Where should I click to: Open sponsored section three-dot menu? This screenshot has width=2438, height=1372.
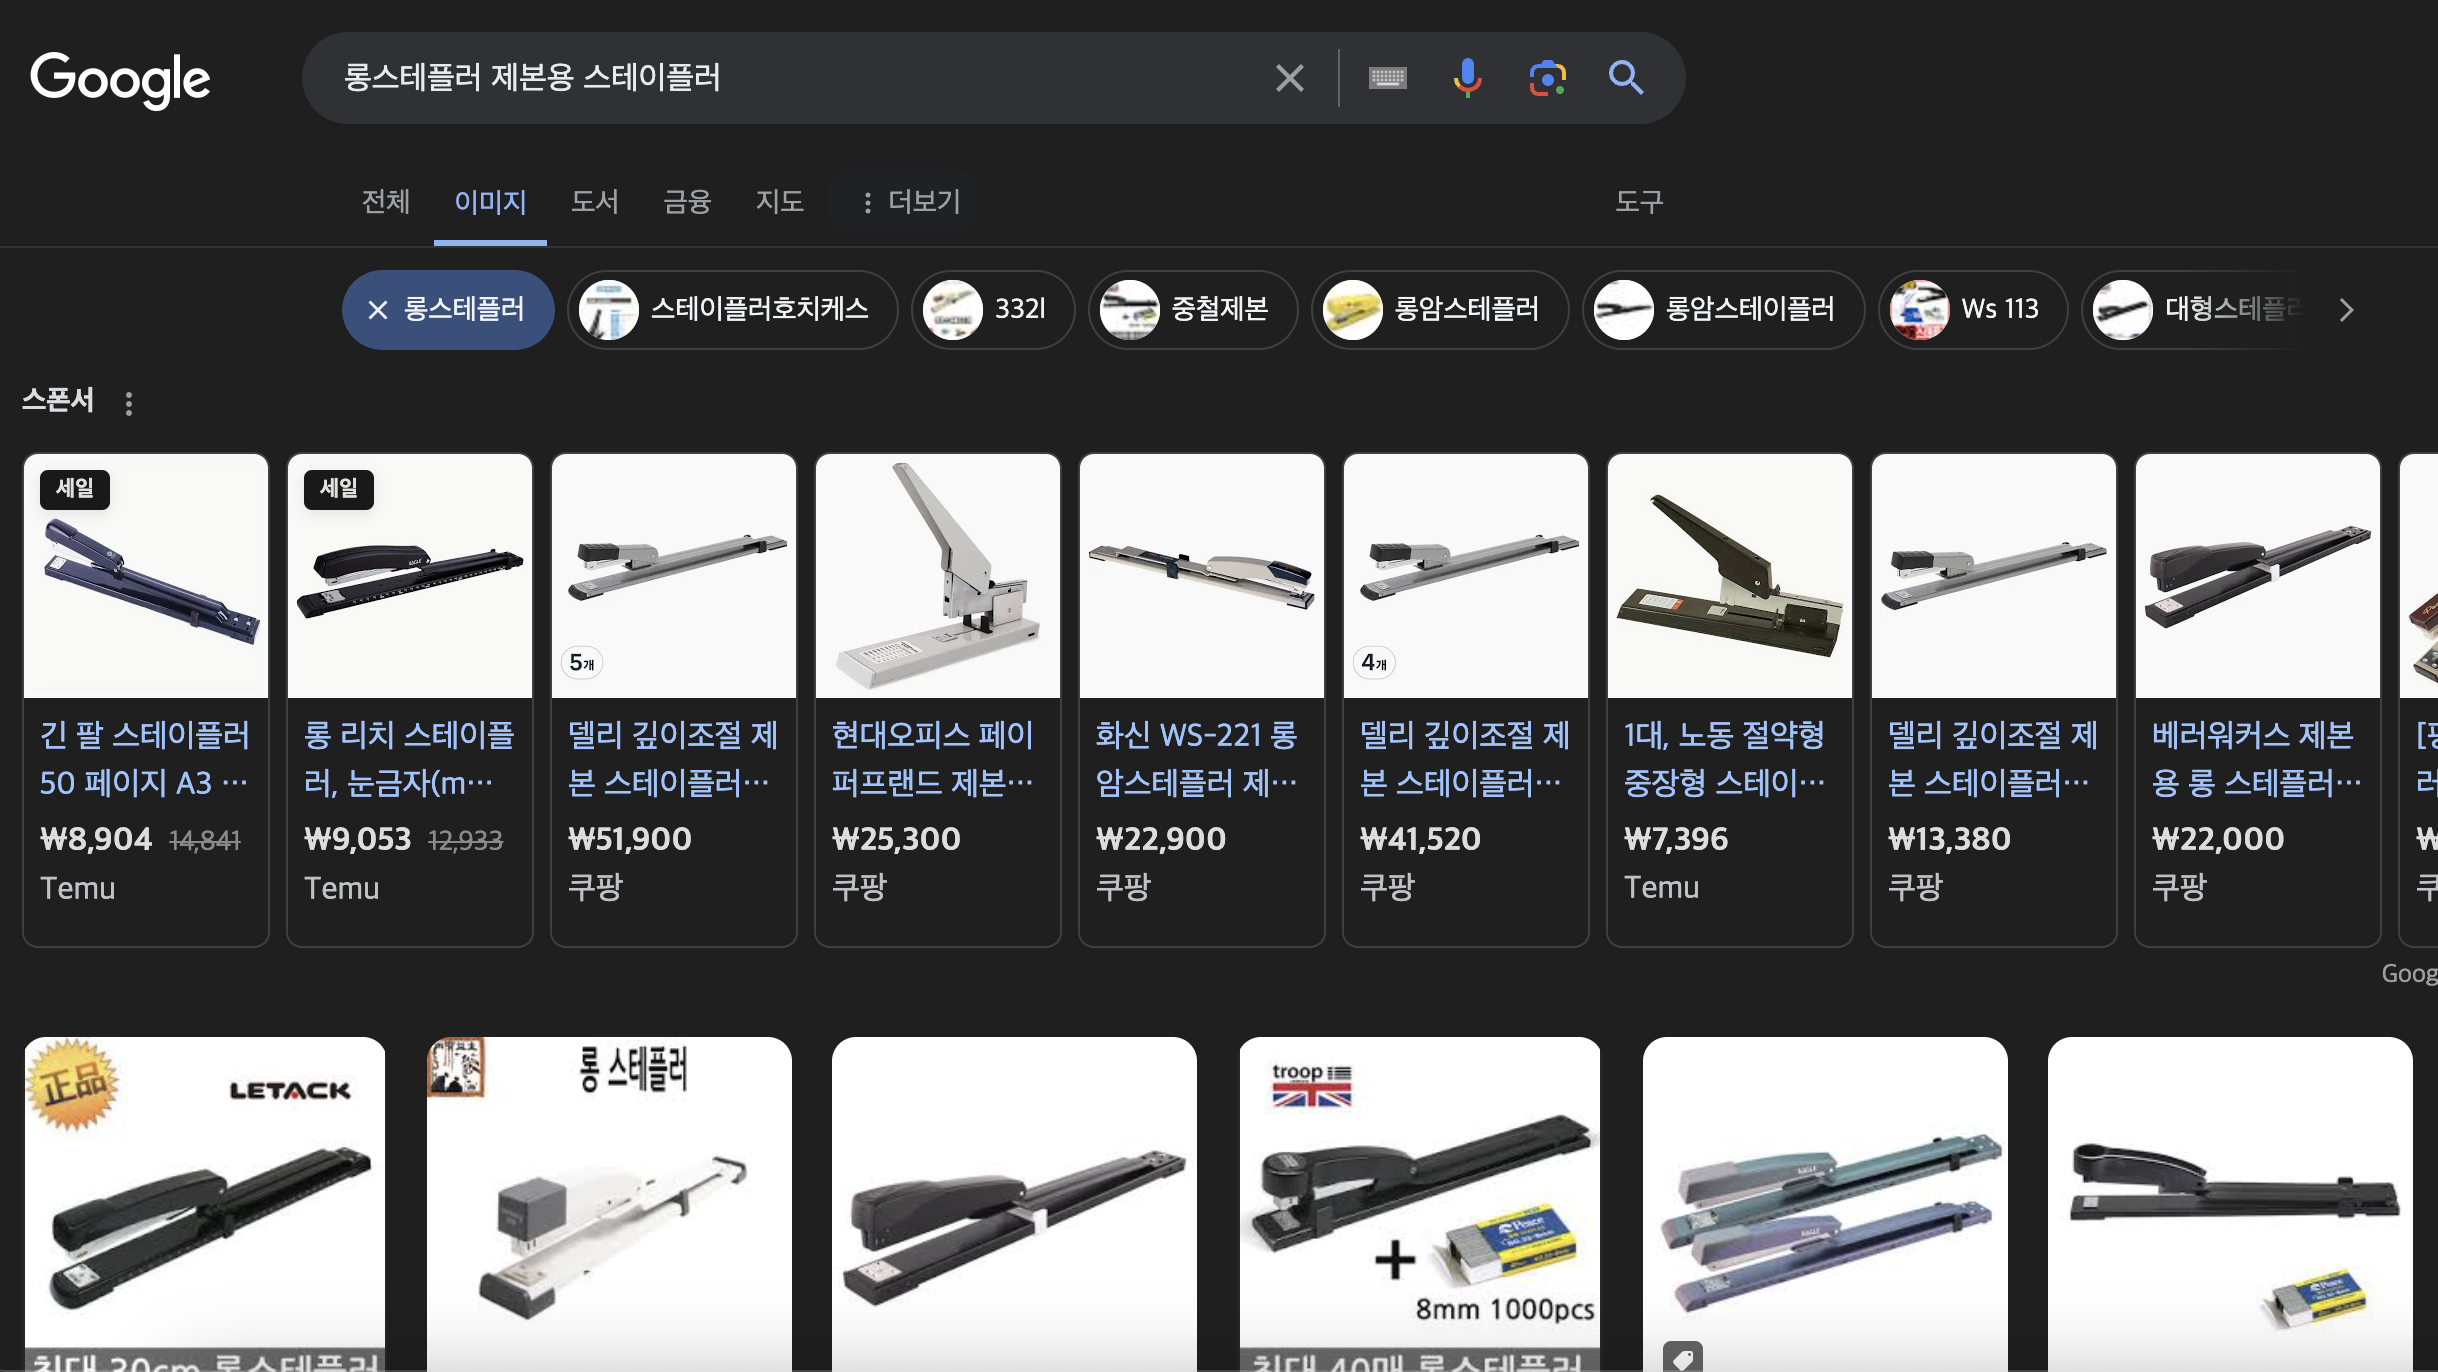pos(129,403)
